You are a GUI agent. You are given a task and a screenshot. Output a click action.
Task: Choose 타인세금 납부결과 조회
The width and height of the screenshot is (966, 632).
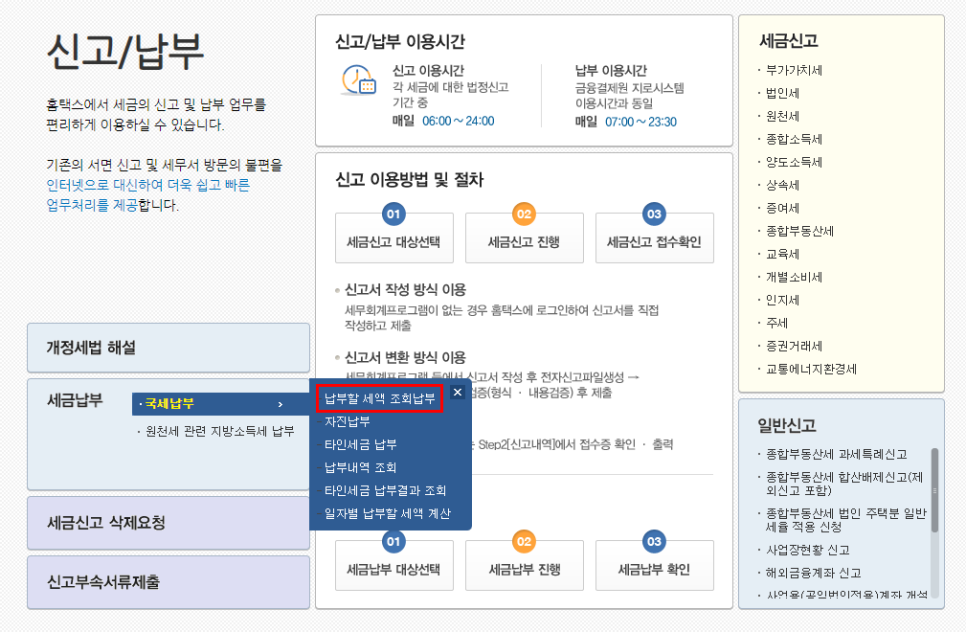385,490
